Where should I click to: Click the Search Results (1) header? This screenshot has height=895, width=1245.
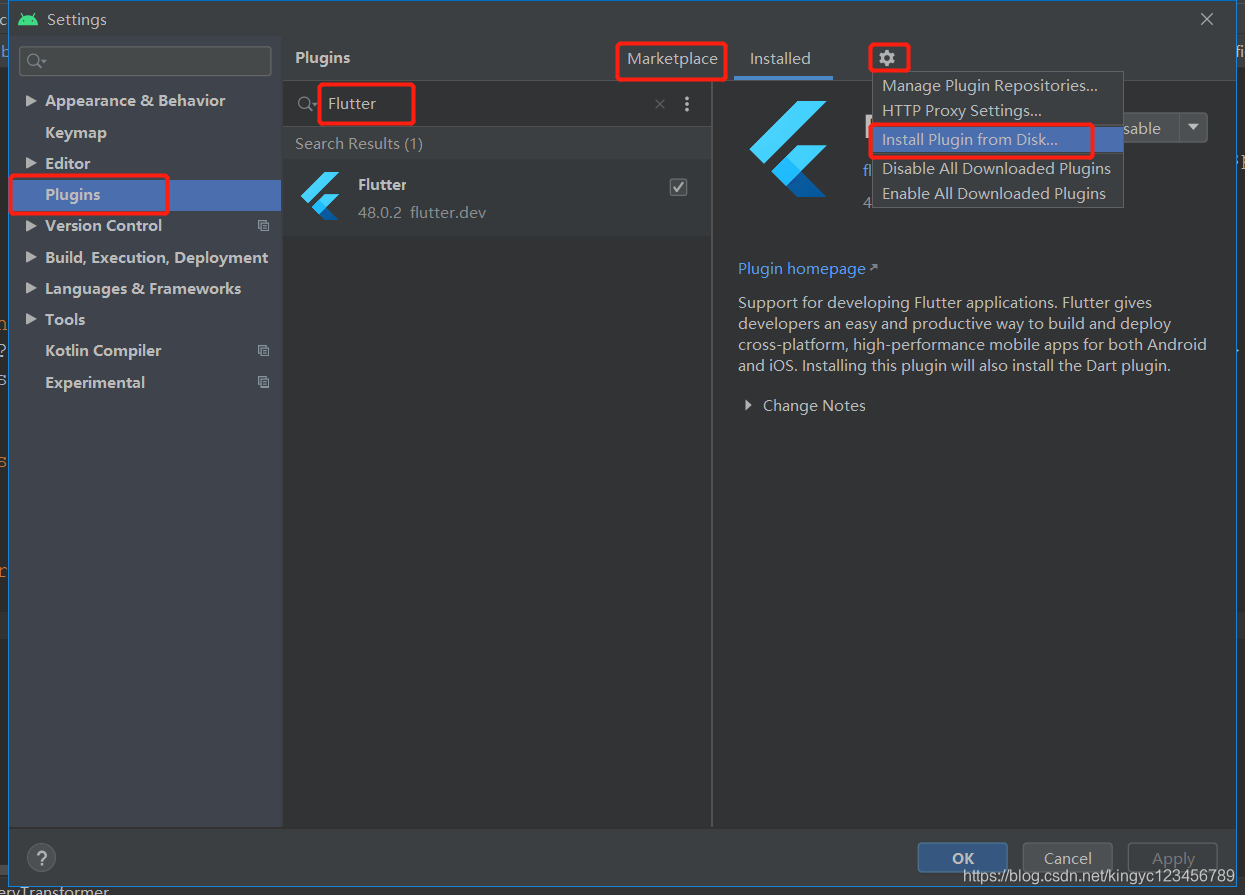tap(359, 144)
